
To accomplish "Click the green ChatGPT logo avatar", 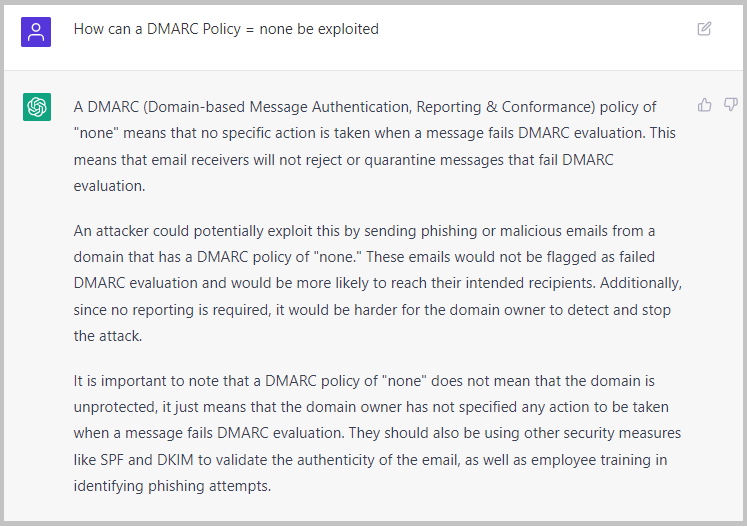I will pyautogui.click(x=37, y=107).
